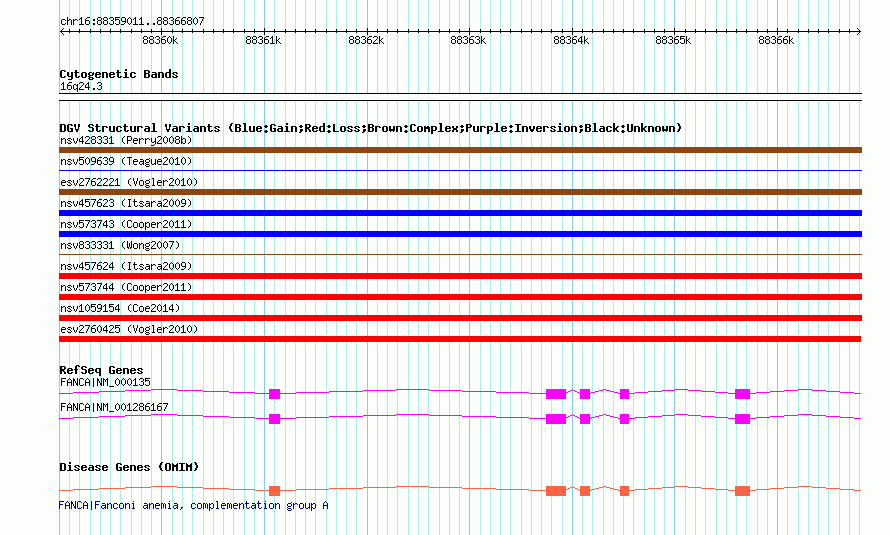Click the nsv457624 (Itsara2009) label
The height and width of the screenshot is (535, 890).
tap(126, 266)
